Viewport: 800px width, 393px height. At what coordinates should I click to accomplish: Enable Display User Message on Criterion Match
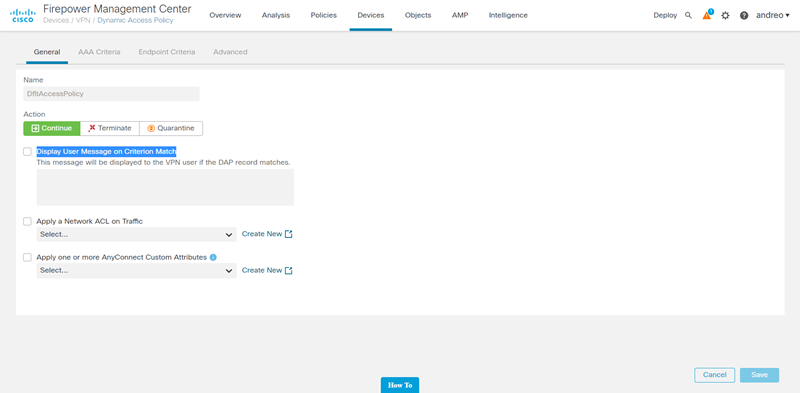(28, 152)
